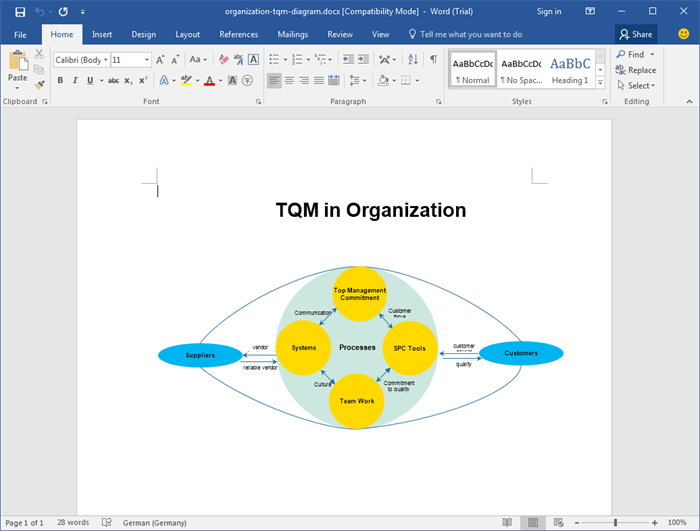Screen dimensions: 700x531
Task: Open the font size dropdown
Action: pyautogui.click(x=147, y=60)
